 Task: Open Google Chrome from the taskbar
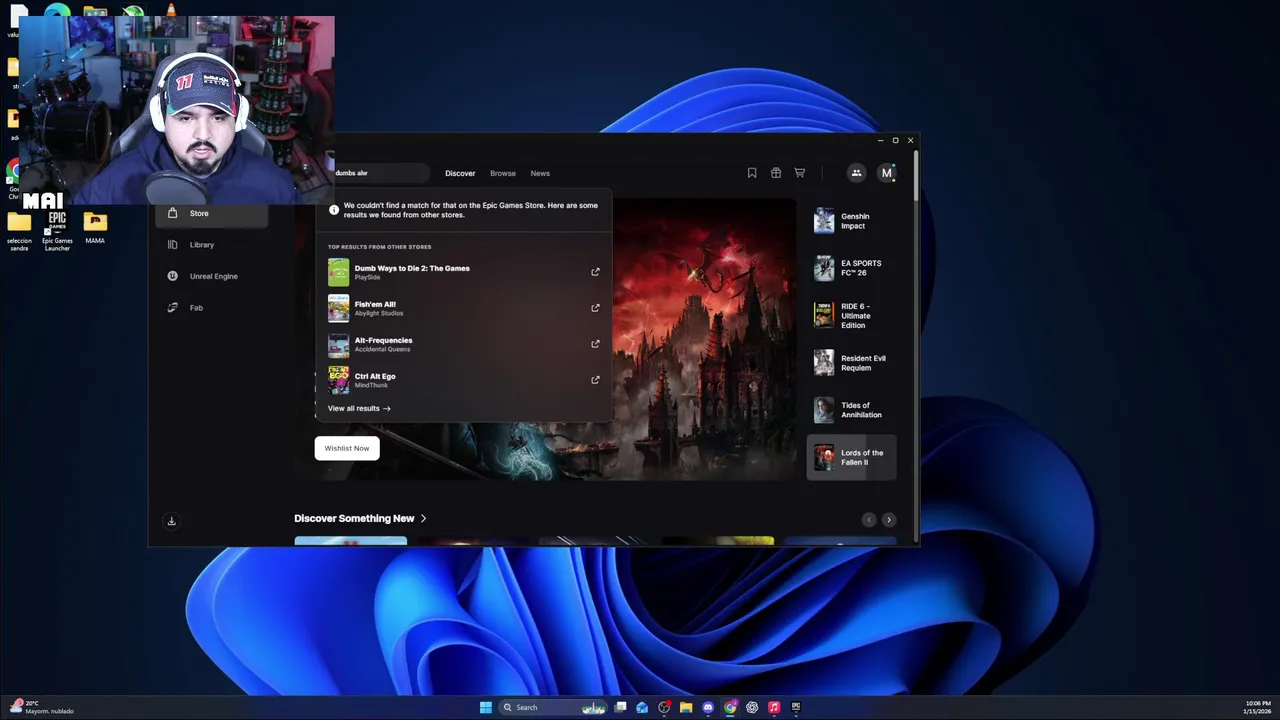coord(730,707)
